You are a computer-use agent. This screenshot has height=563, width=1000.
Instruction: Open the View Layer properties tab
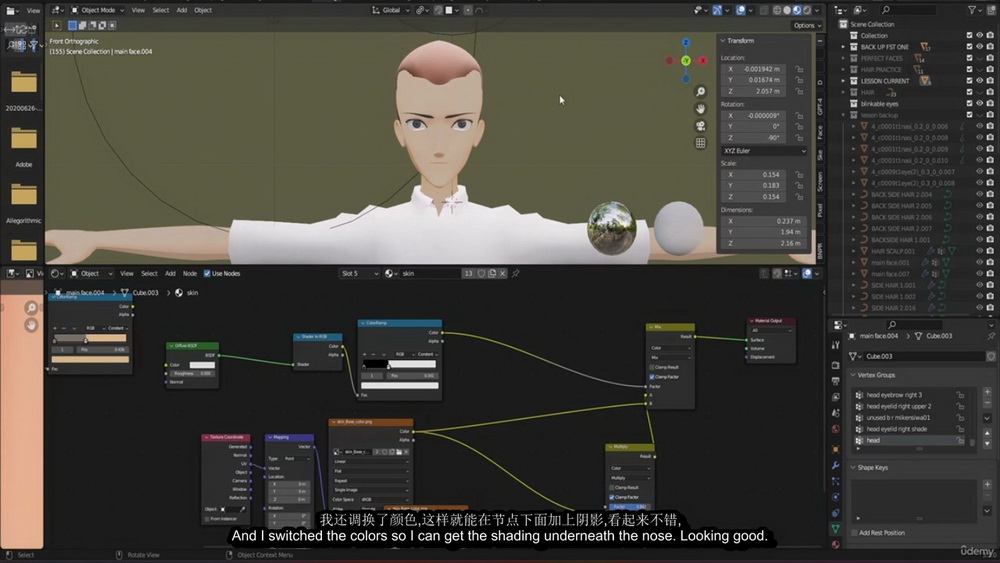coord(835,397)
